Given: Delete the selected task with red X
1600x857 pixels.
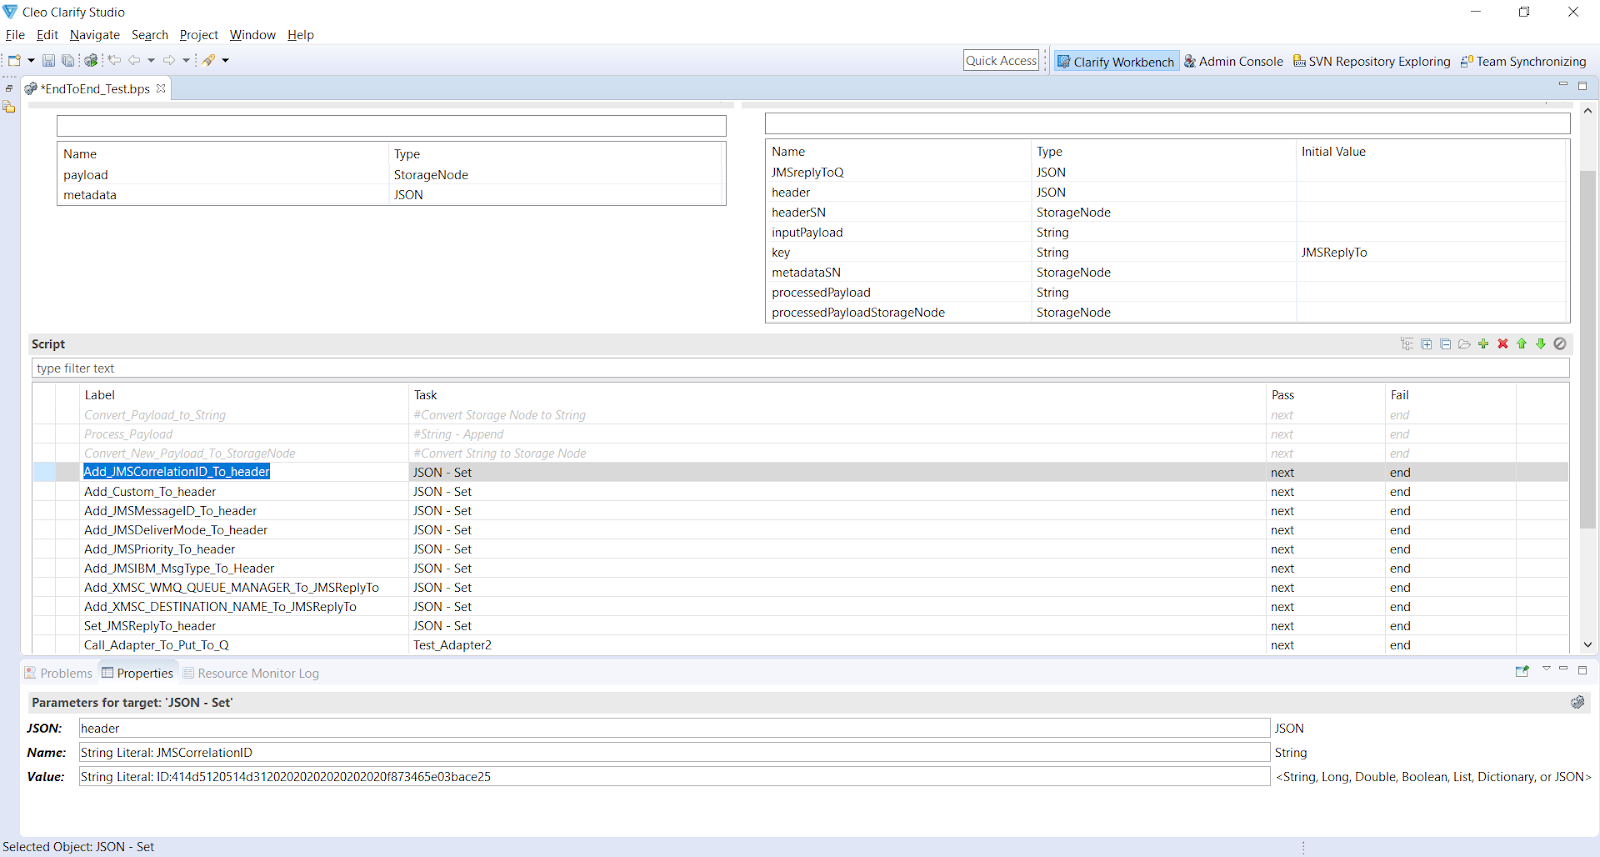Looking at the screenshot, I should click(1502, 344).
